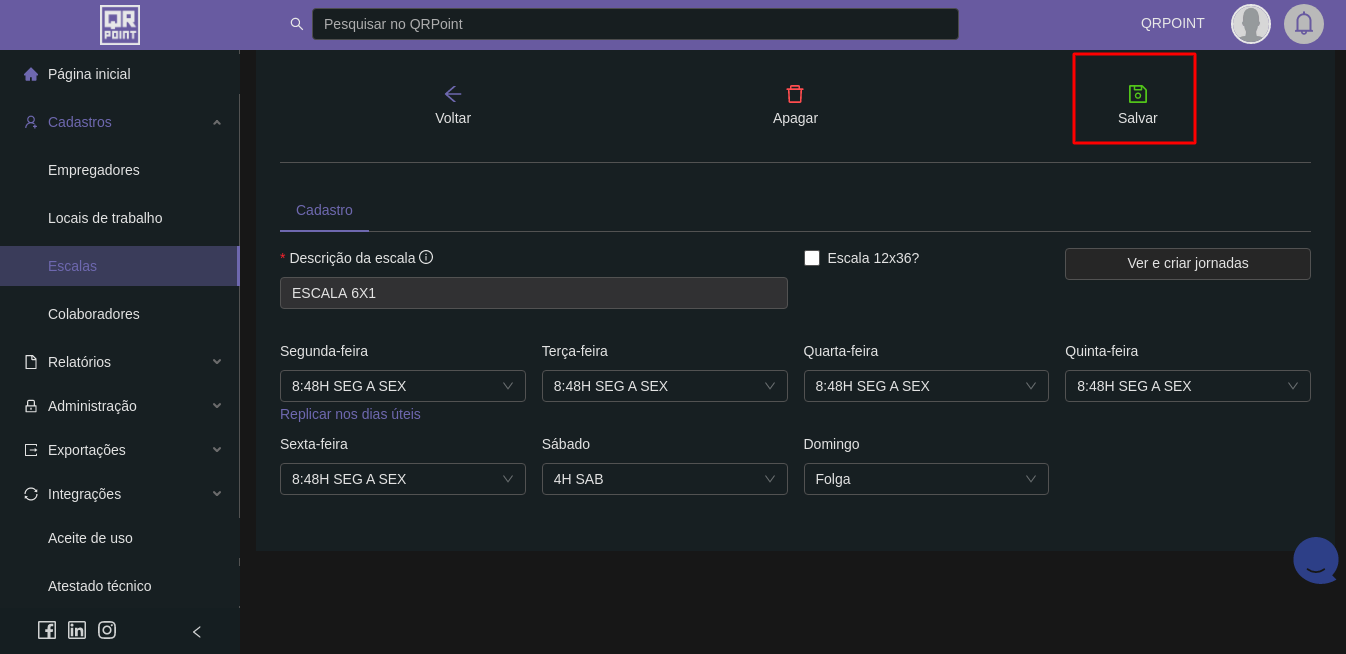Select the Cadastro tab

pos(324,210)
